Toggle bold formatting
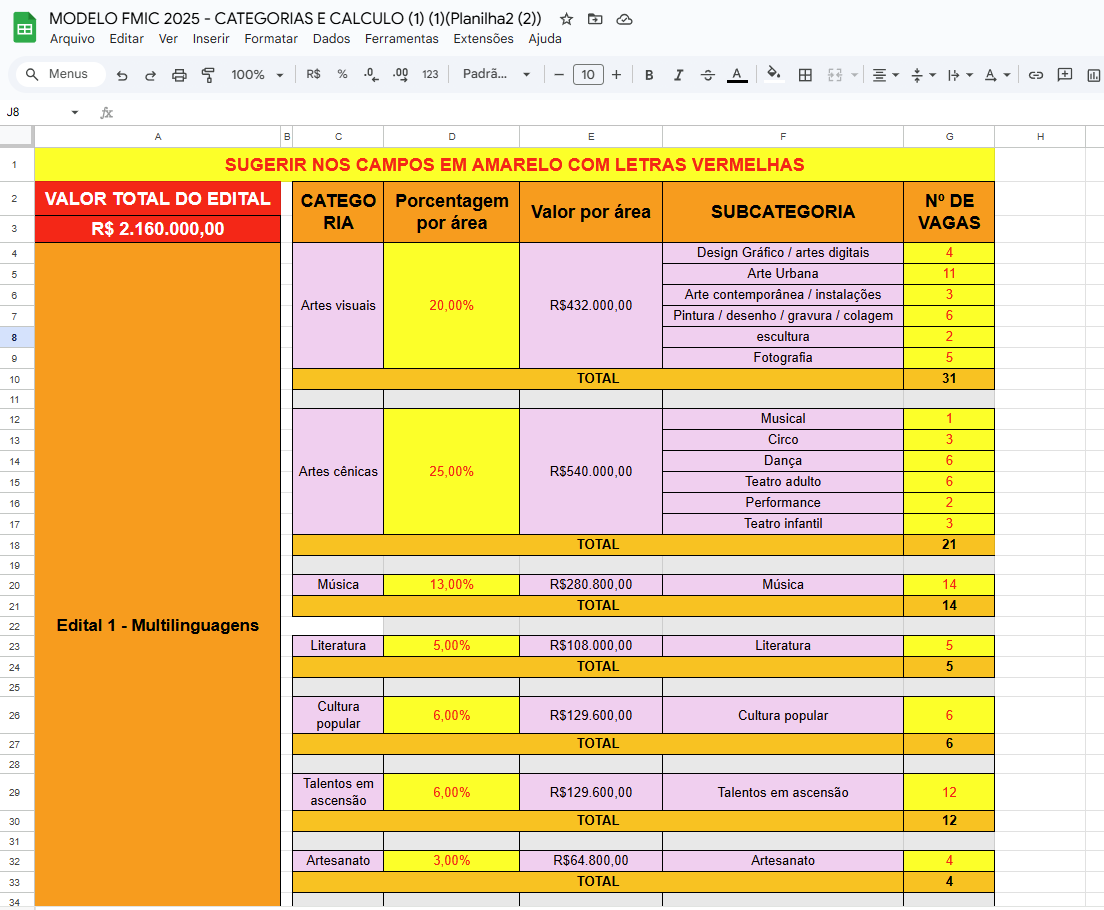This screenshot has height=910, width=1104. [x=649, y=75]
